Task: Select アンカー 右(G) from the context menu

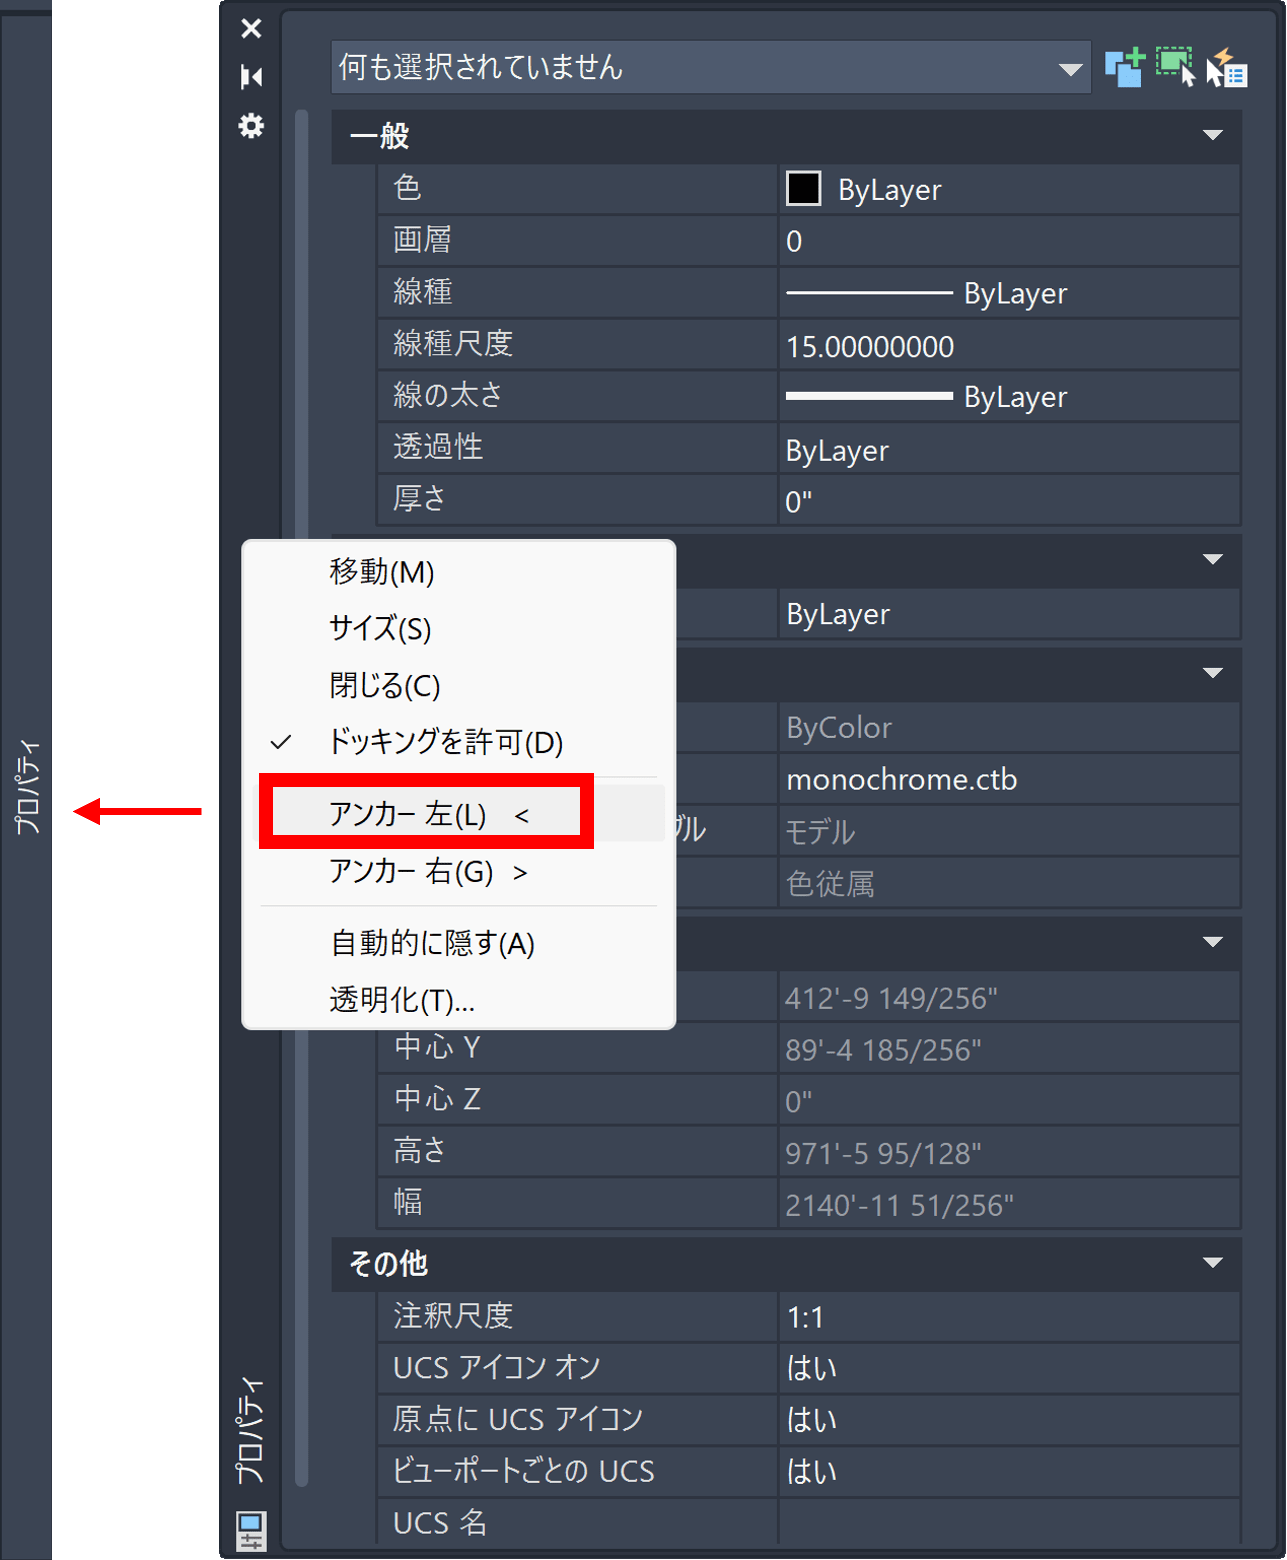Action: pos(428,872)
